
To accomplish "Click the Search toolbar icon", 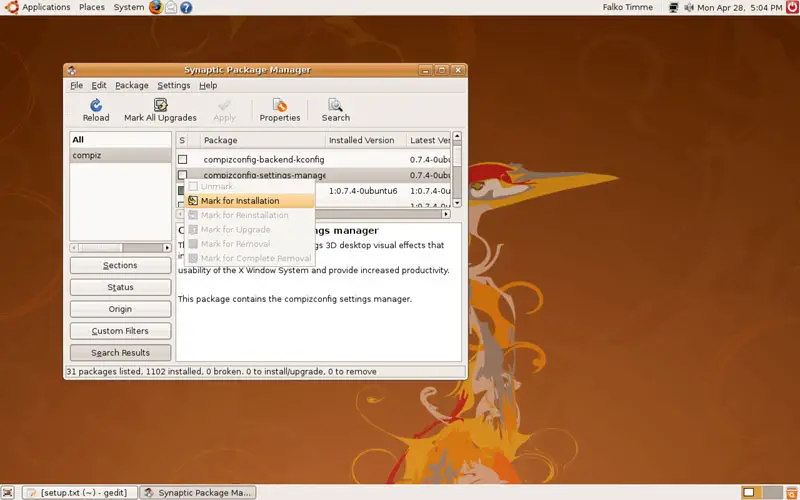I will click(x=335, y=105).
